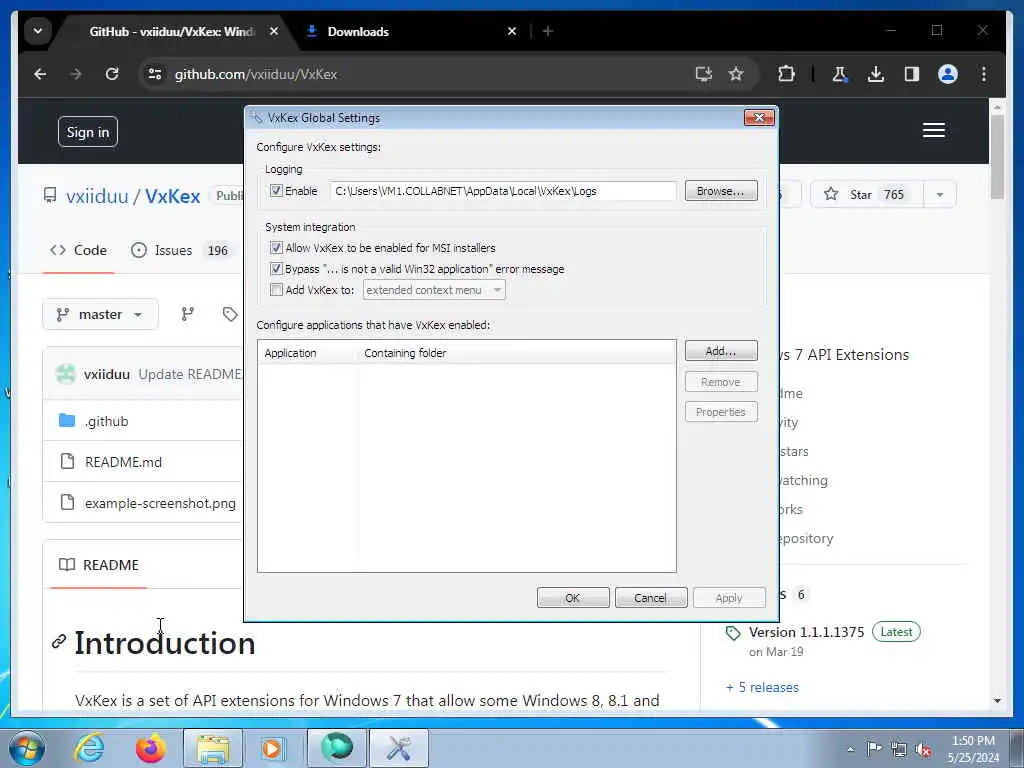Open example-screenshot.png file

click(x=160, y=504)
